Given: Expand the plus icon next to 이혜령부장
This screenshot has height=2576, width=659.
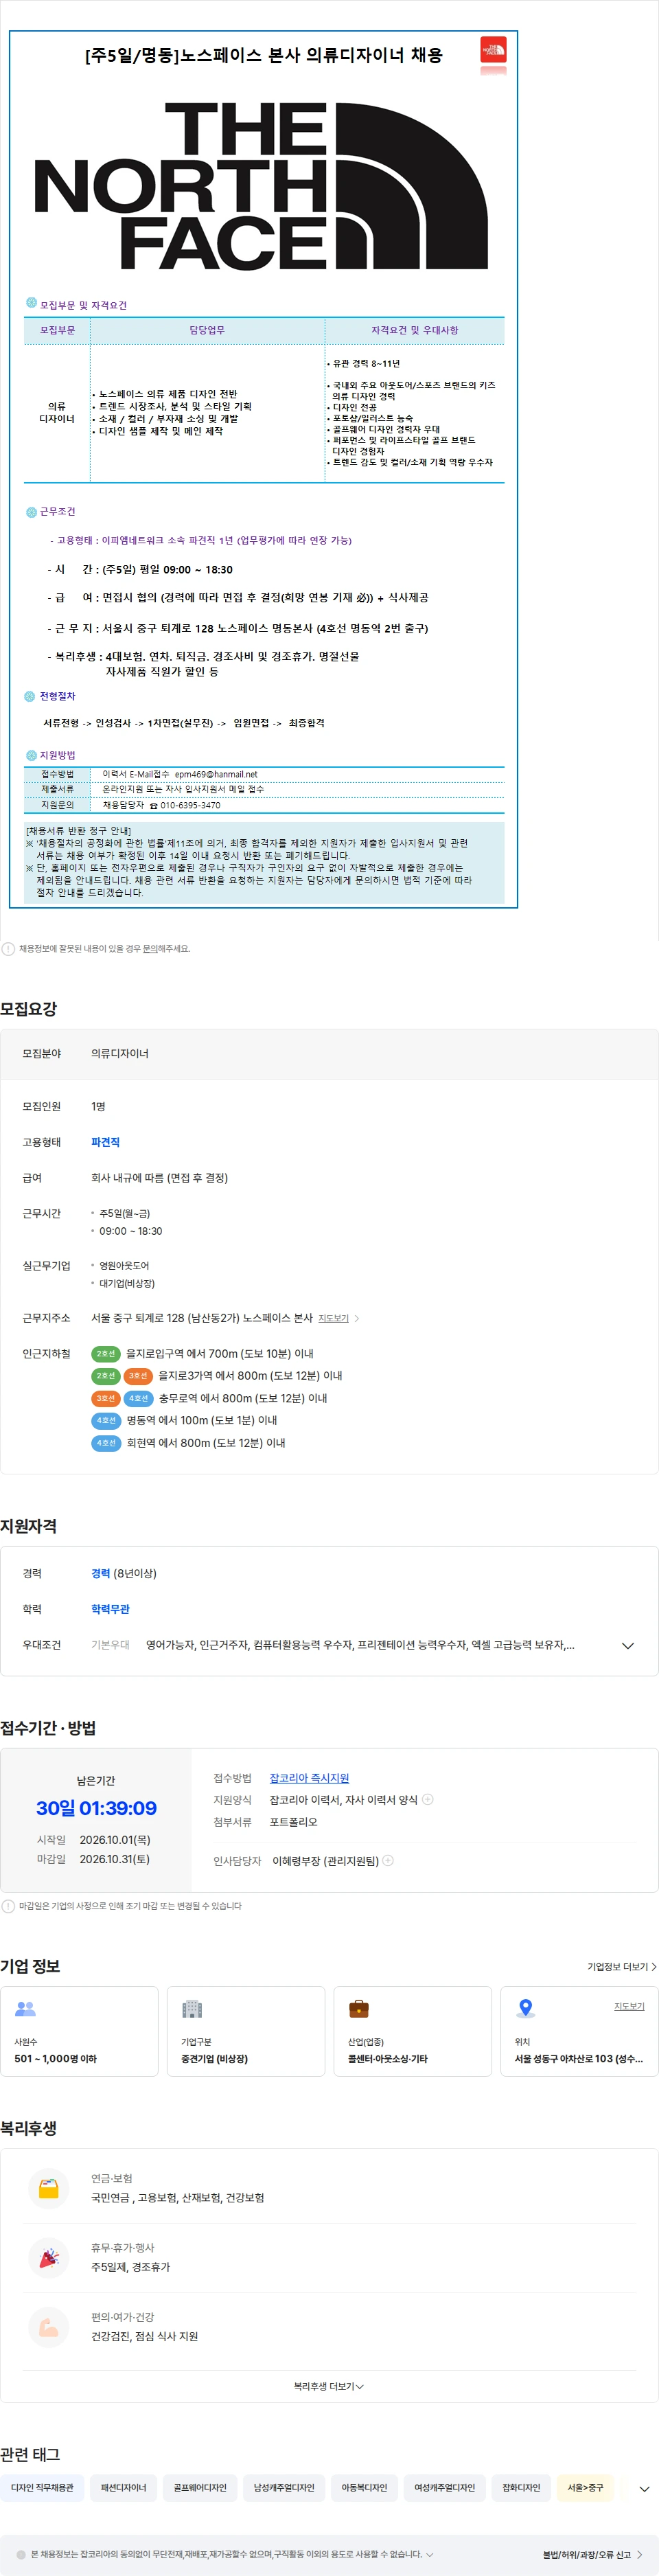Looking at the screenshot, I should click(x=388, y=1861).
